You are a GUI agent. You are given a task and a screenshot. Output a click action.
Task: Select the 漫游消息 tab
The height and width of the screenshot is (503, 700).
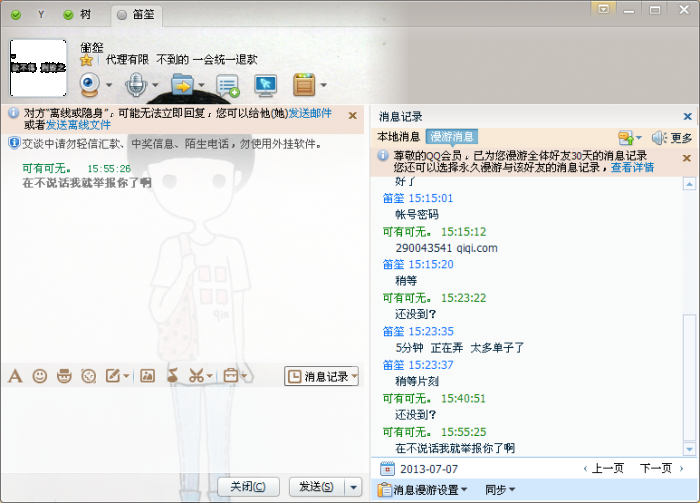pyautogui.click(x=451, y=137)
